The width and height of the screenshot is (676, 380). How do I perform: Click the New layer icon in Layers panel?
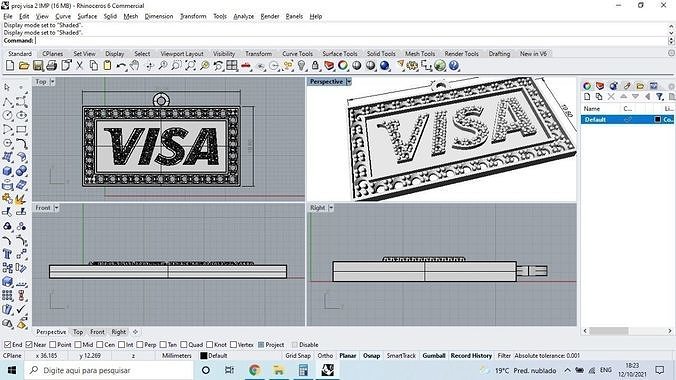[x=587, y=97]
